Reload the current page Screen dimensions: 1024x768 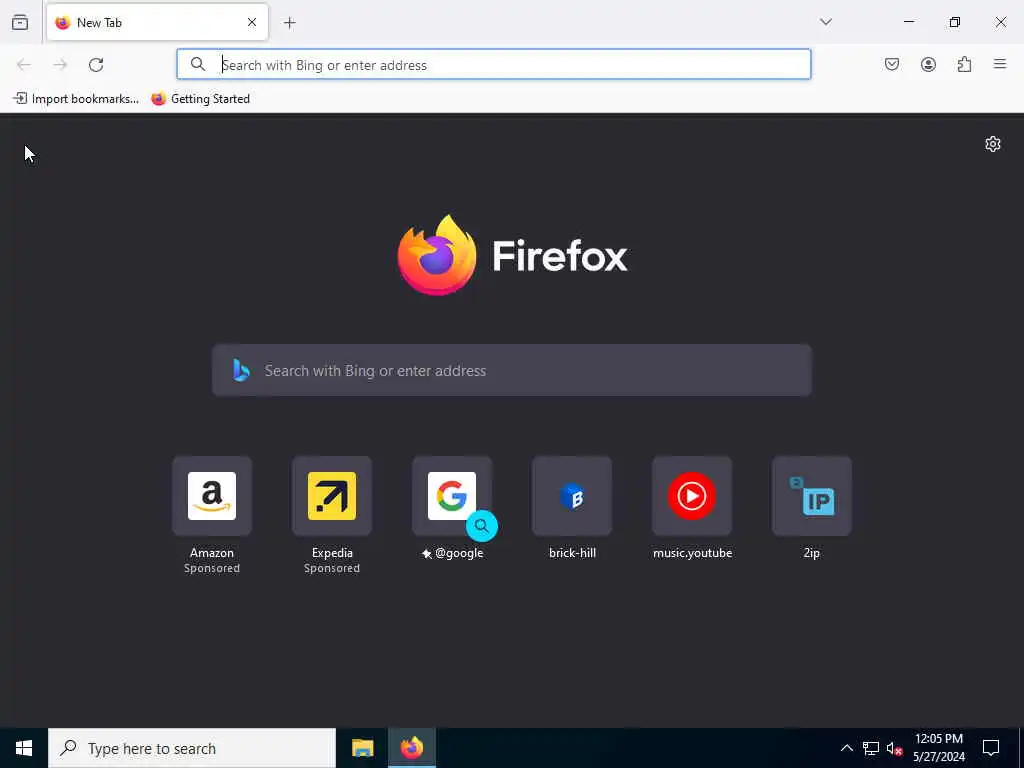pos(96,65)
